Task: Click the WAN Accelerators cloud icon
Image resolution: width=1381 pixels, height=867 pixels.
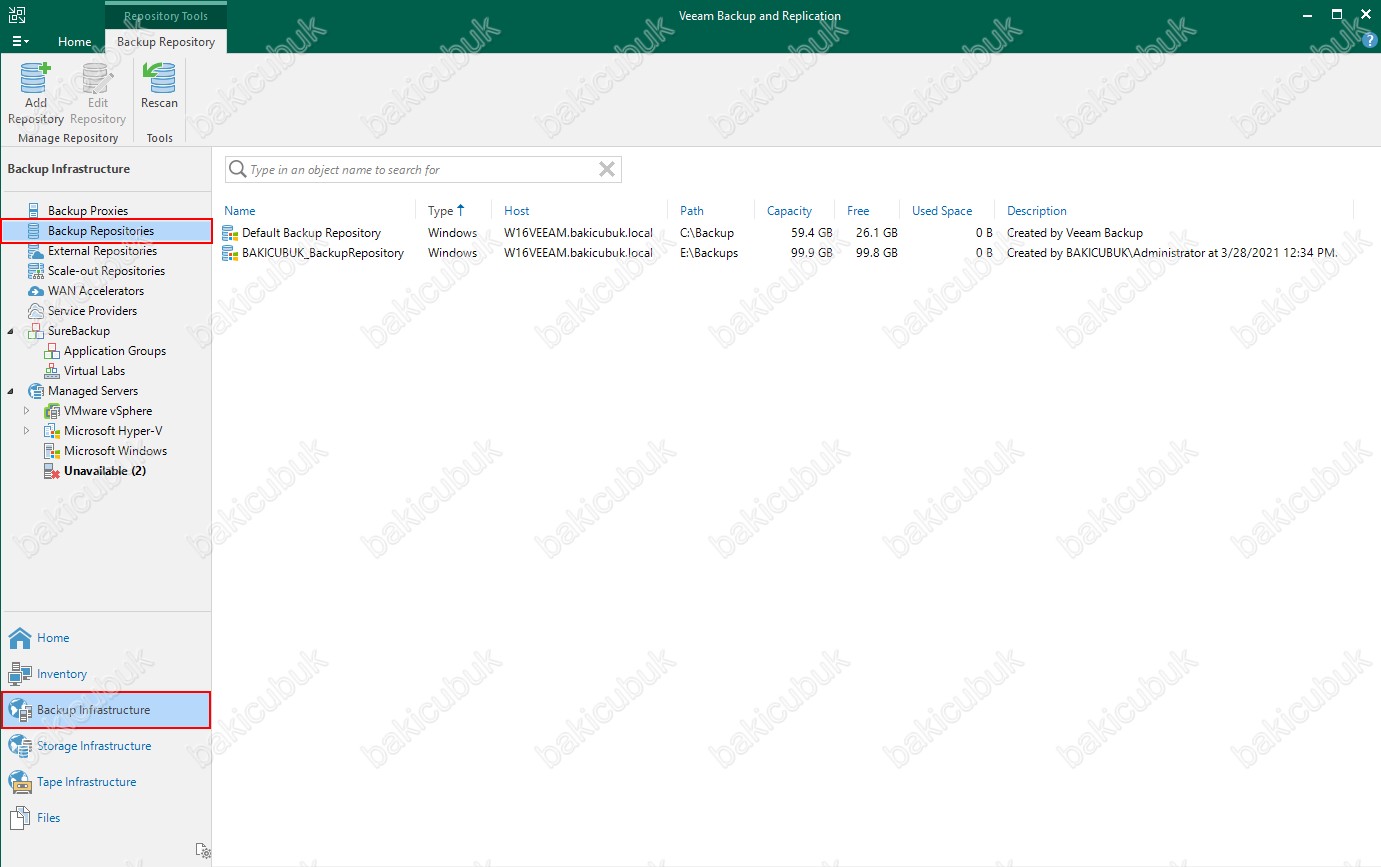Action: [x=36, y=291]
